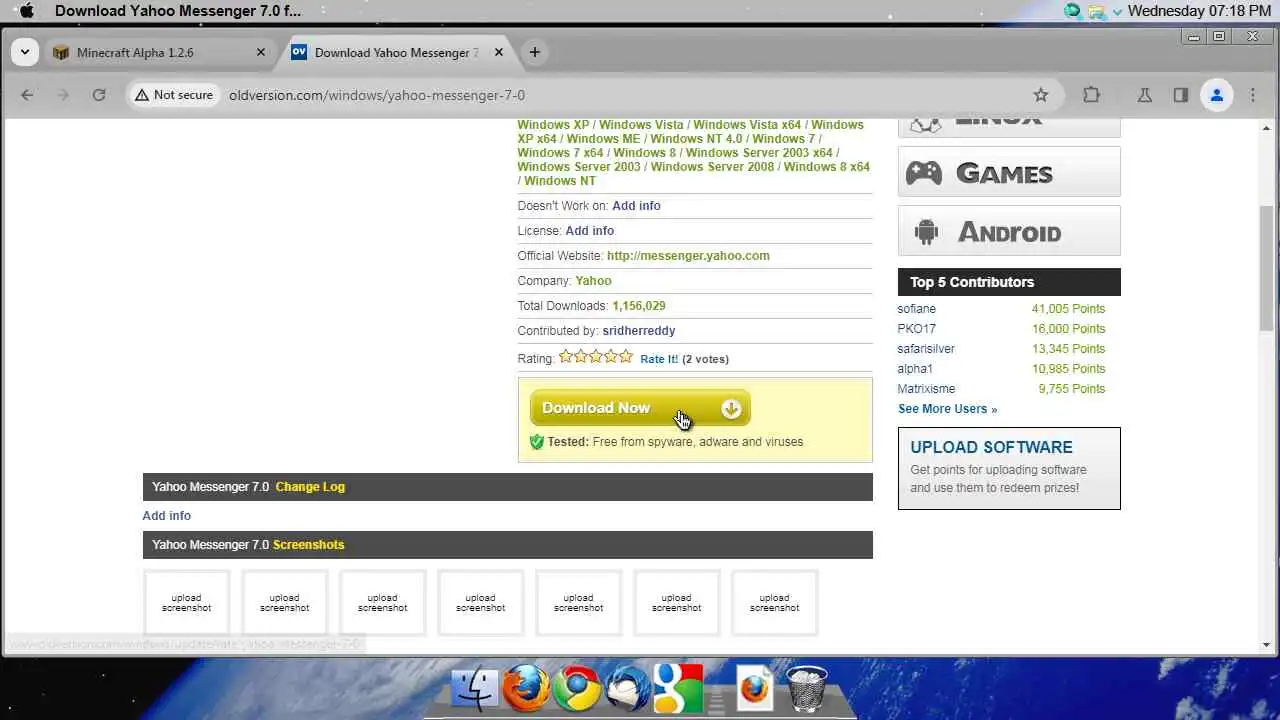Click the Wednesday 07:18 PM clock
1280x720 pixels.
pos(1199,11)
